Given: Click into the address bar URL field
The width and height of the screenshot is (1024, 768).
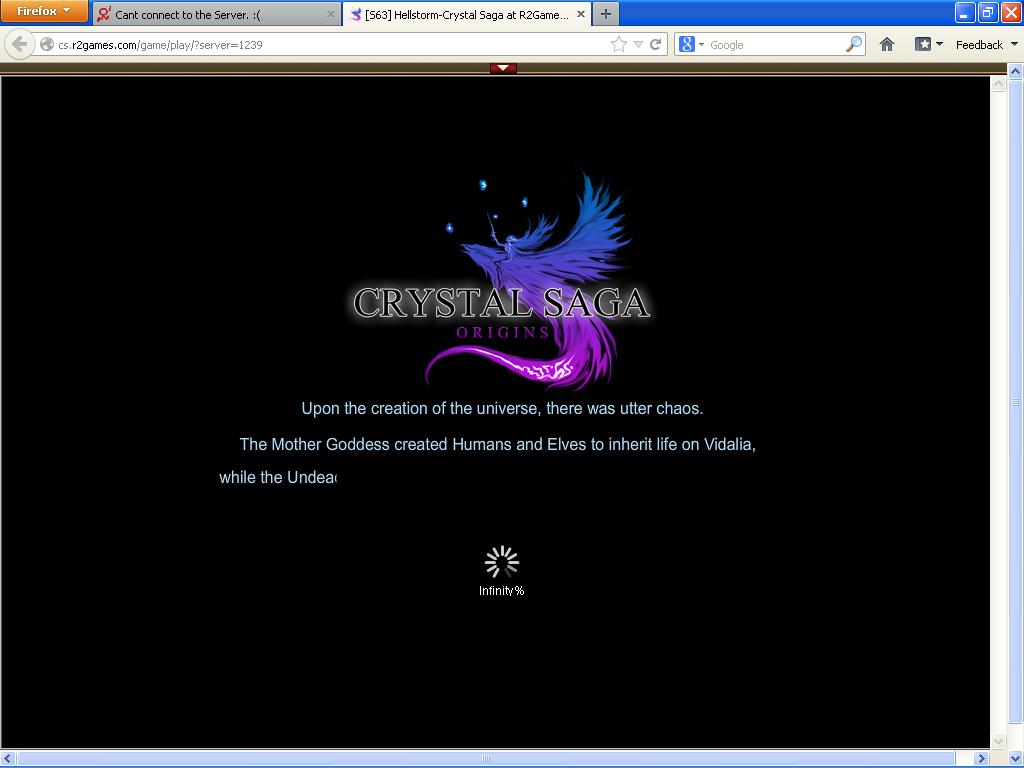Looking at the screenshot, I should (330, 44).
